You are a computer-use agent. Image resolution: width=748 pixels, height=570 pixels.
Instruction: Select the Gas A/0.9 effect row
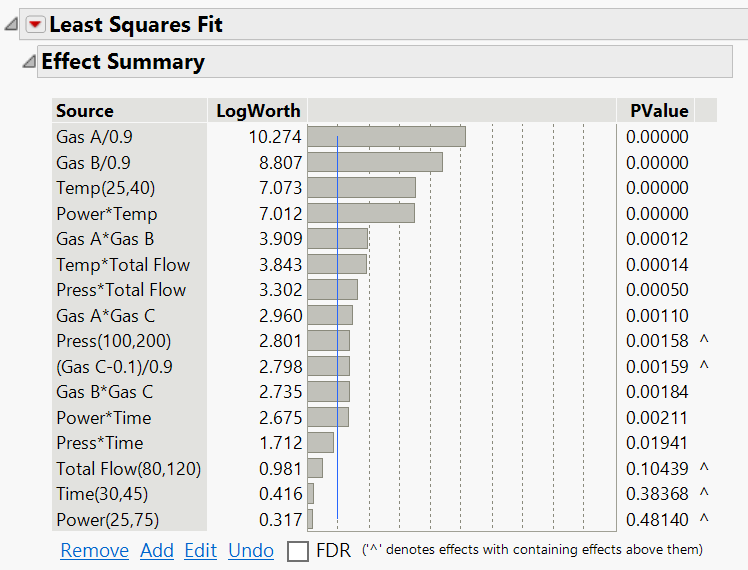pyautogui.click(x=93, y=137)
